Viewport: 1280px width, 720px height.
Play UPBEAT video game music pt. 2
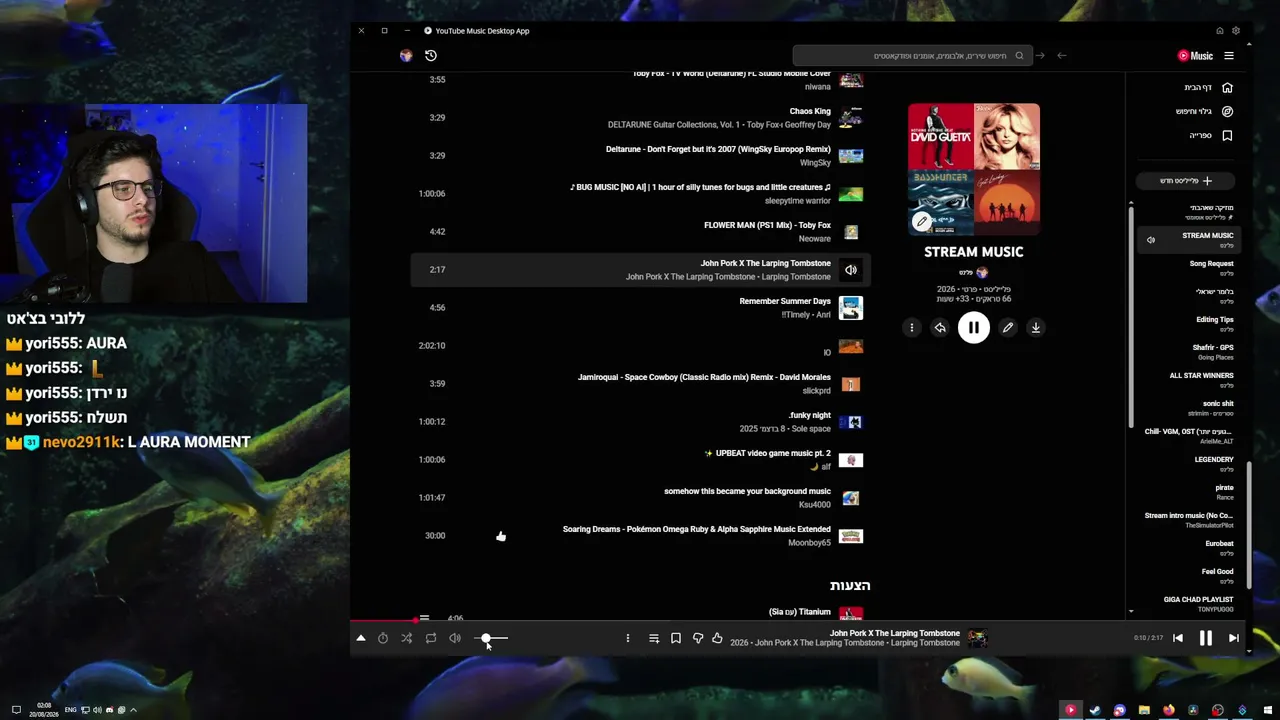click(640, 460)
